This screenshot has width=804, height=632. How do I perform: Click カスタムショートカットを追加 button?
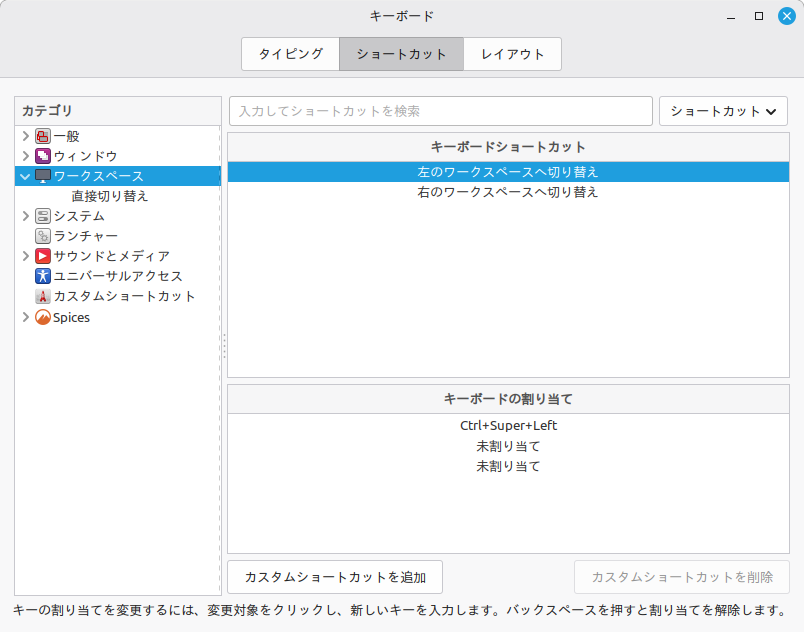click(335, 577)
